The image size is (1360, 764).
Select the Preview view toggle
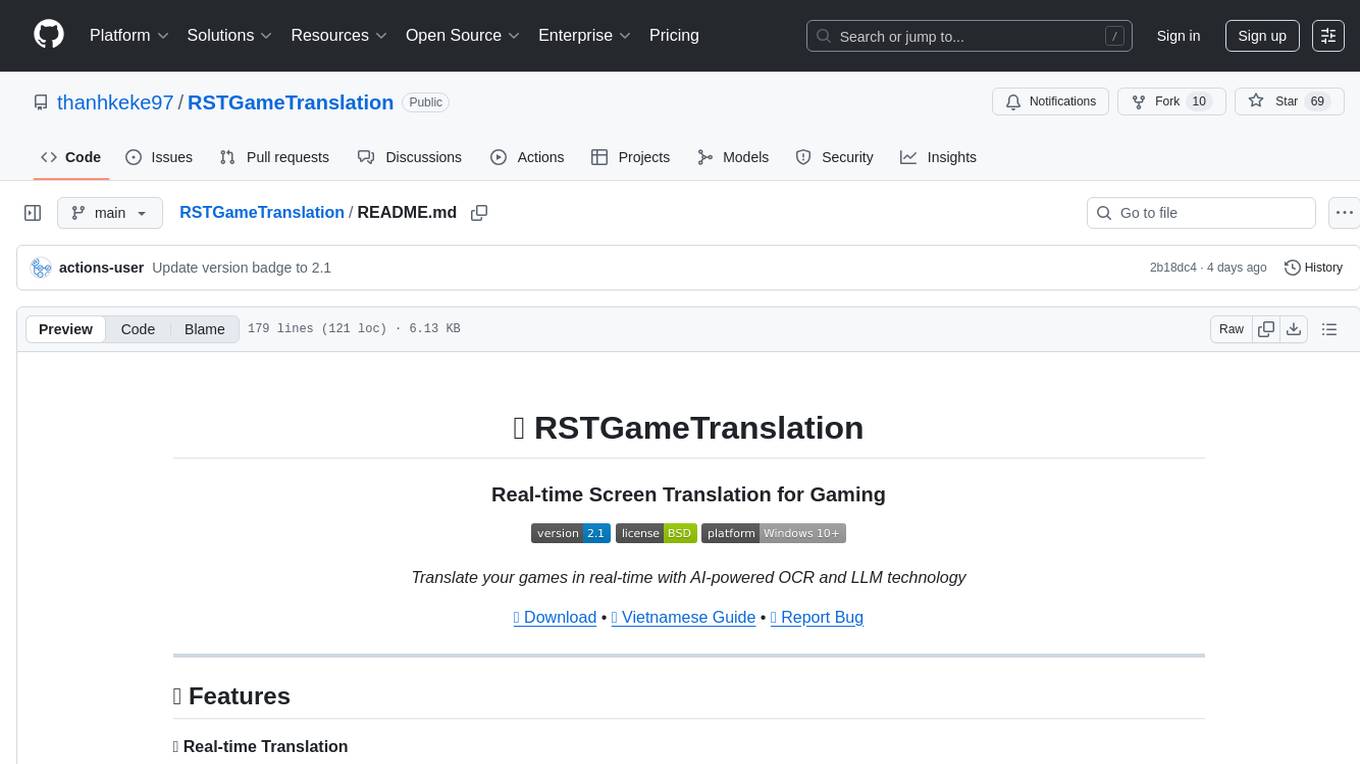(x=66, y=329)
